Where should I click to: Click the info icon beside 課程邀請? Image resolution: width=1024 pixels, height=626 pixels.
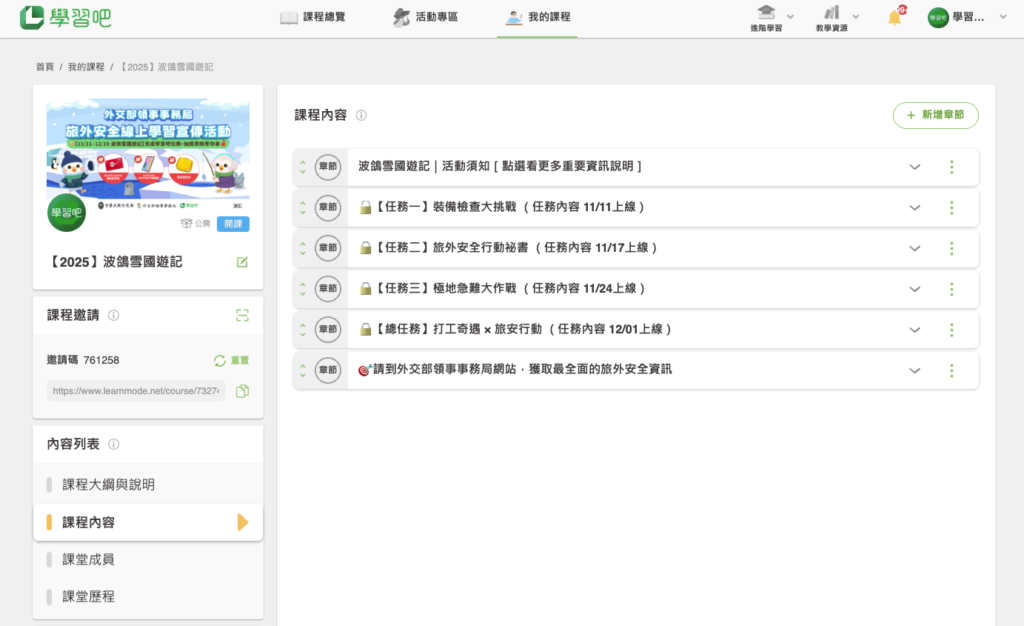tap(113, 315)
